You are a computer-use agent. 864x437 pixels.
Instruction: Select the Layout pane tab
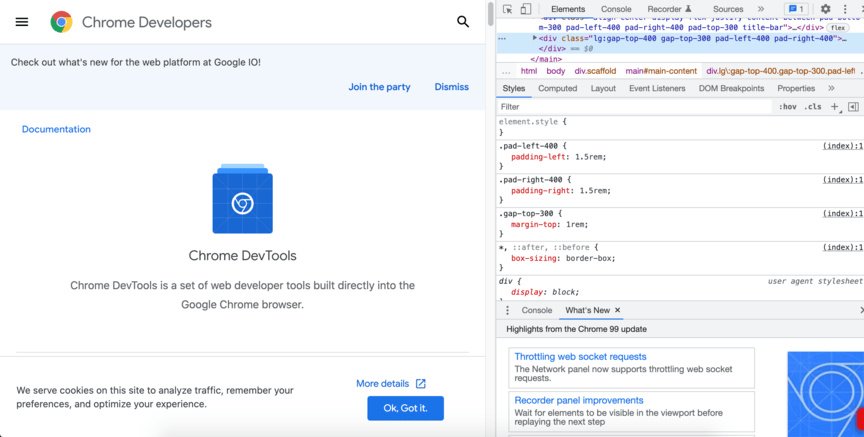[x=603, y=88]
